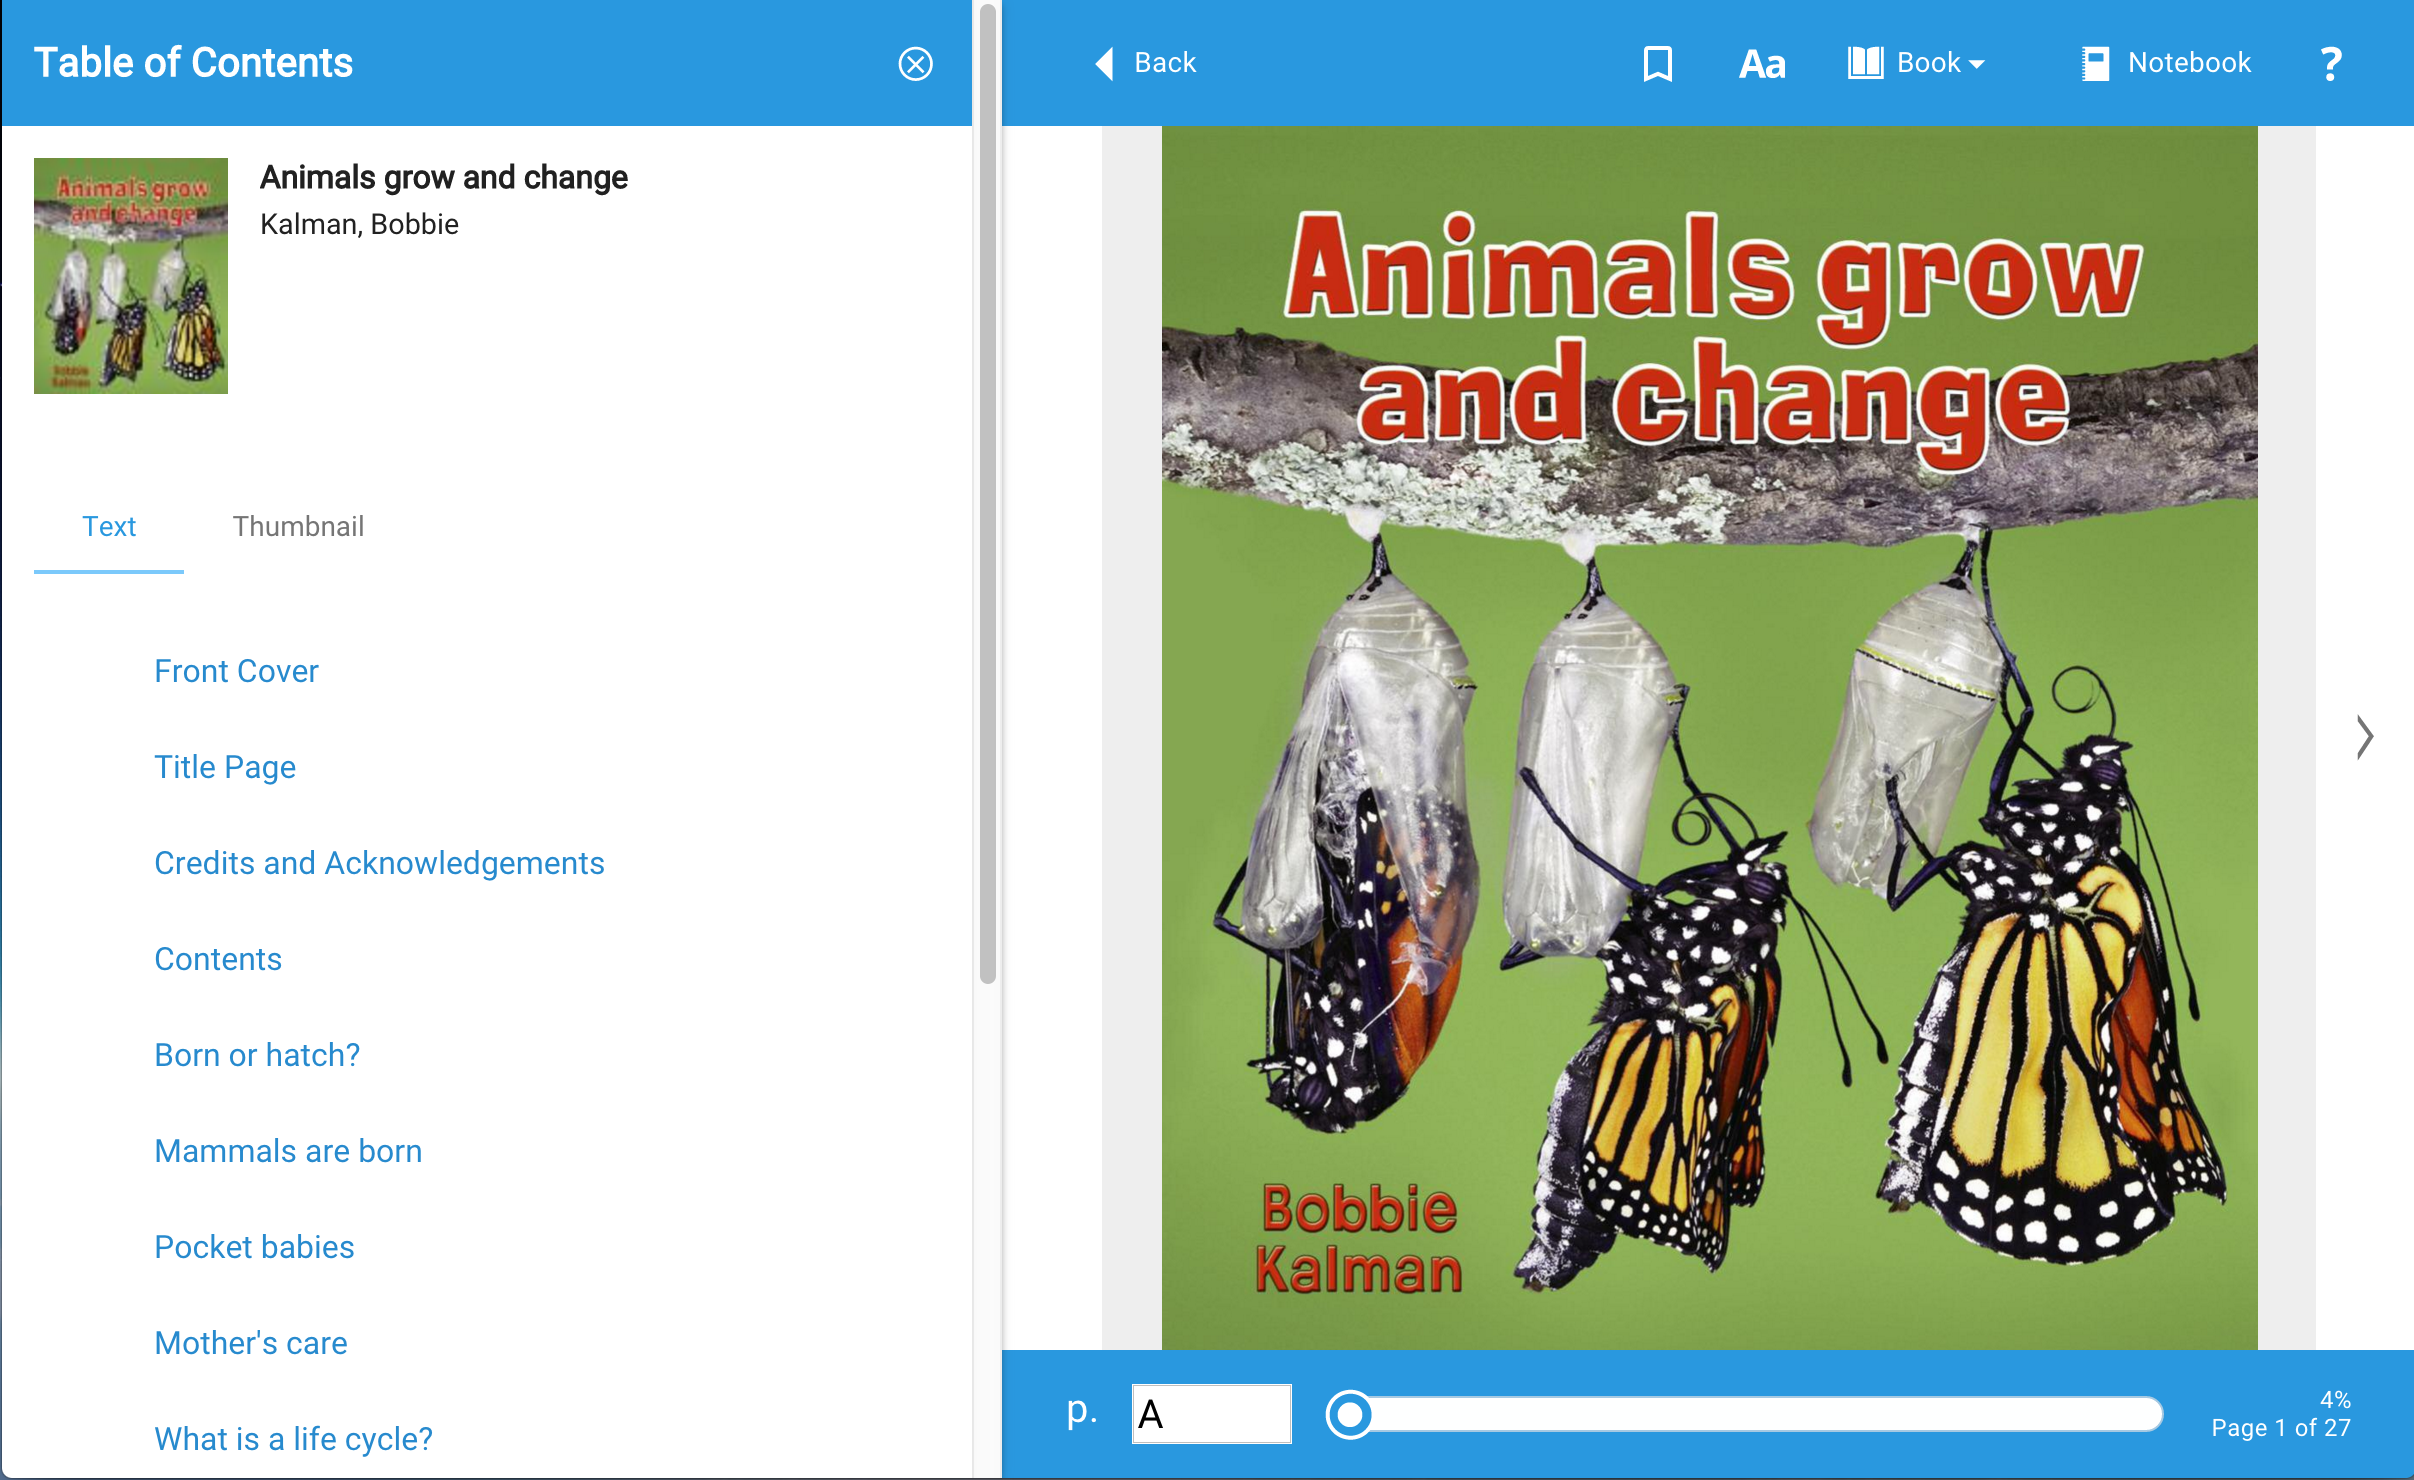Image resolution: width=2414 pixels, height=1480 pixels.
Task: Click the book cover thumbnail in sidebar
Action: (x=131, y=275)
